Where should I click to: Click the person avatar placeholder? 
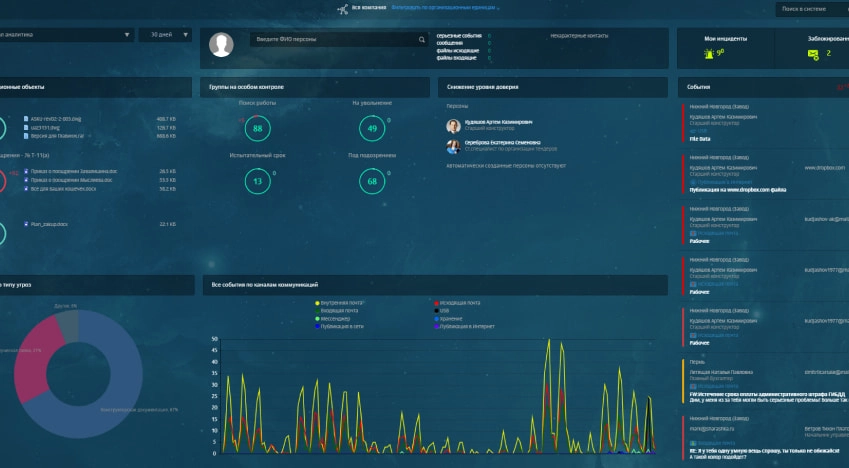pyautogui.click(x=221, y=44)
